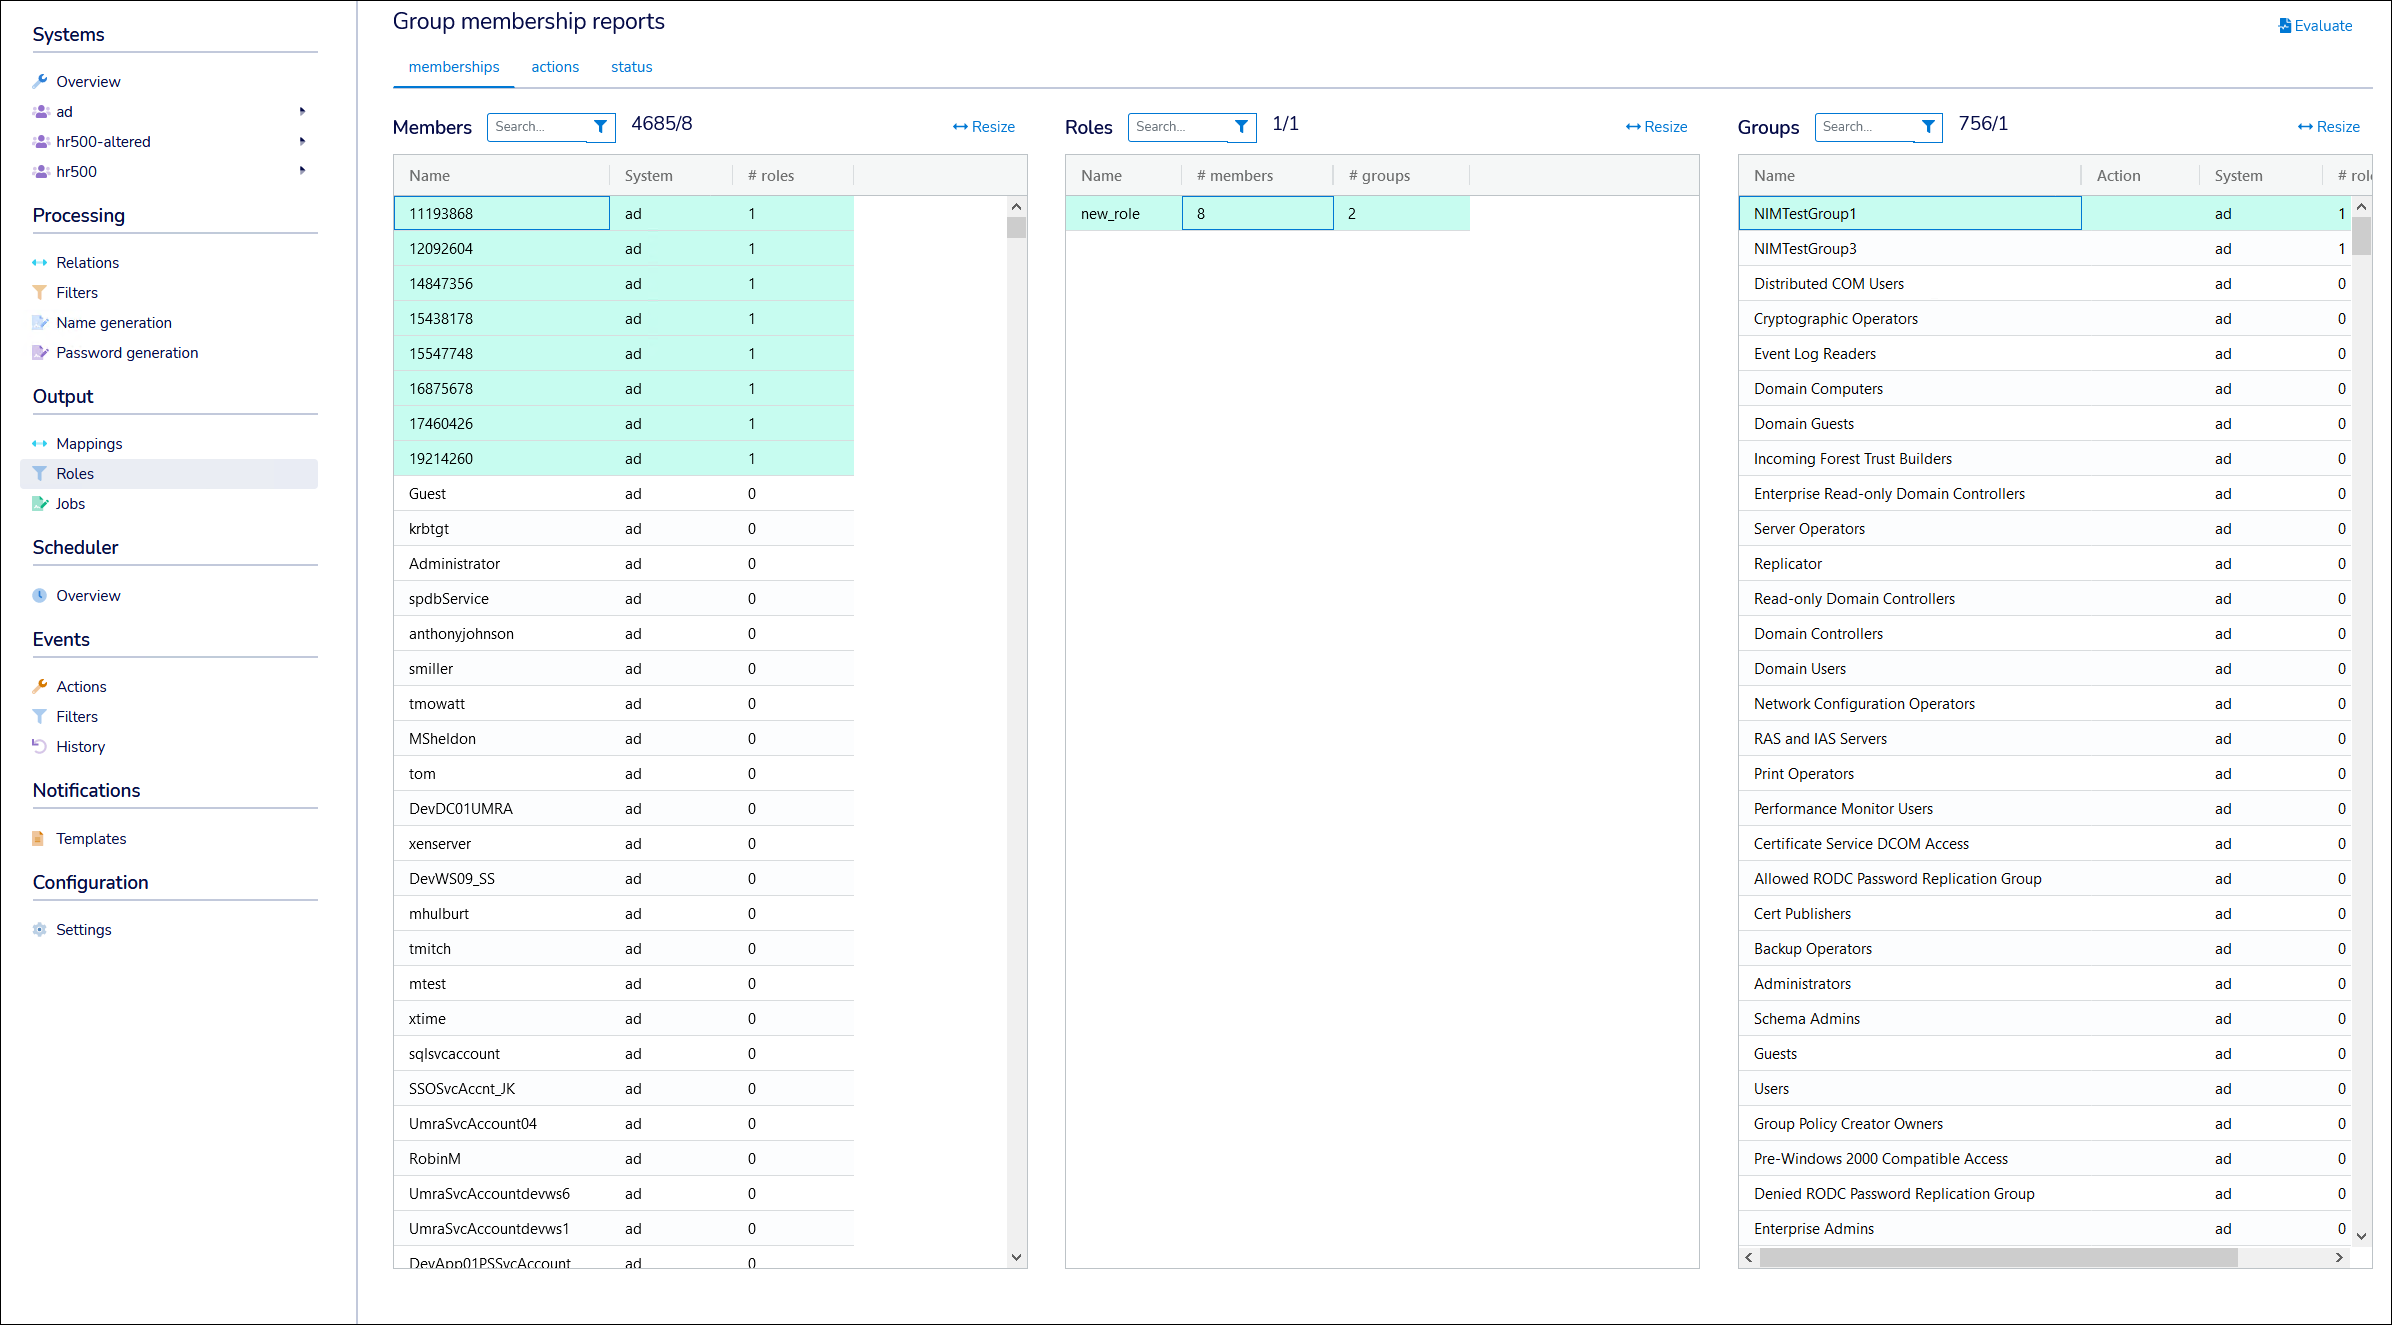Switch to the actions tab
The image size is (2392, 1325).
[x=555, y=67]
